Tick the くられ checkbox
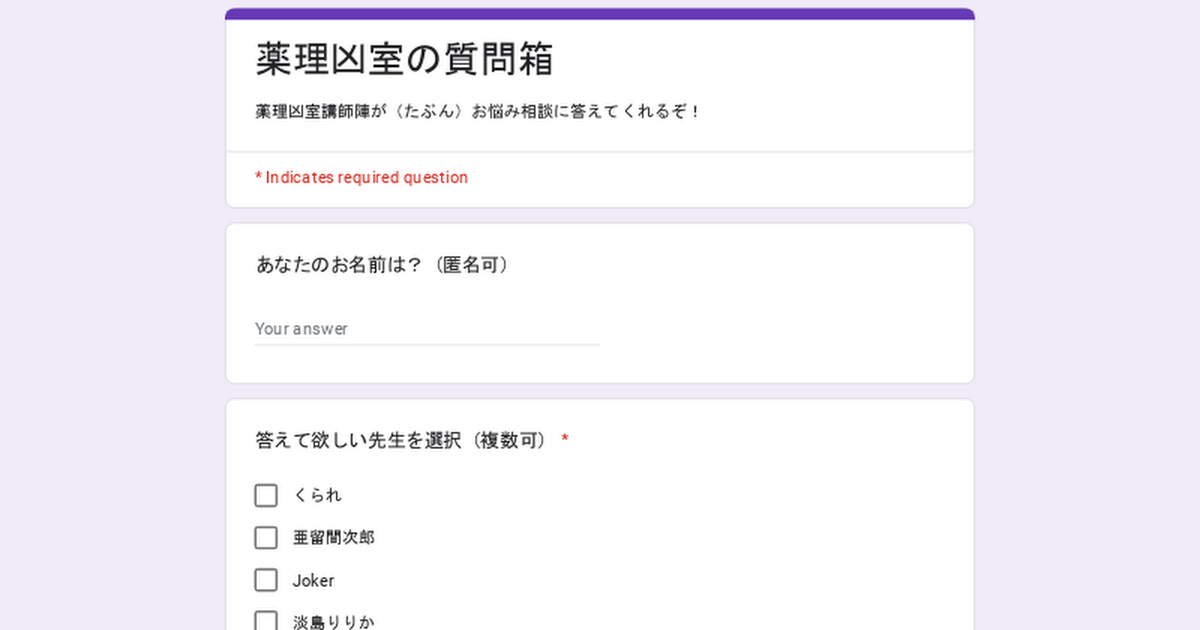Viewport: 1200px width, 630px height. coord(266,495)
